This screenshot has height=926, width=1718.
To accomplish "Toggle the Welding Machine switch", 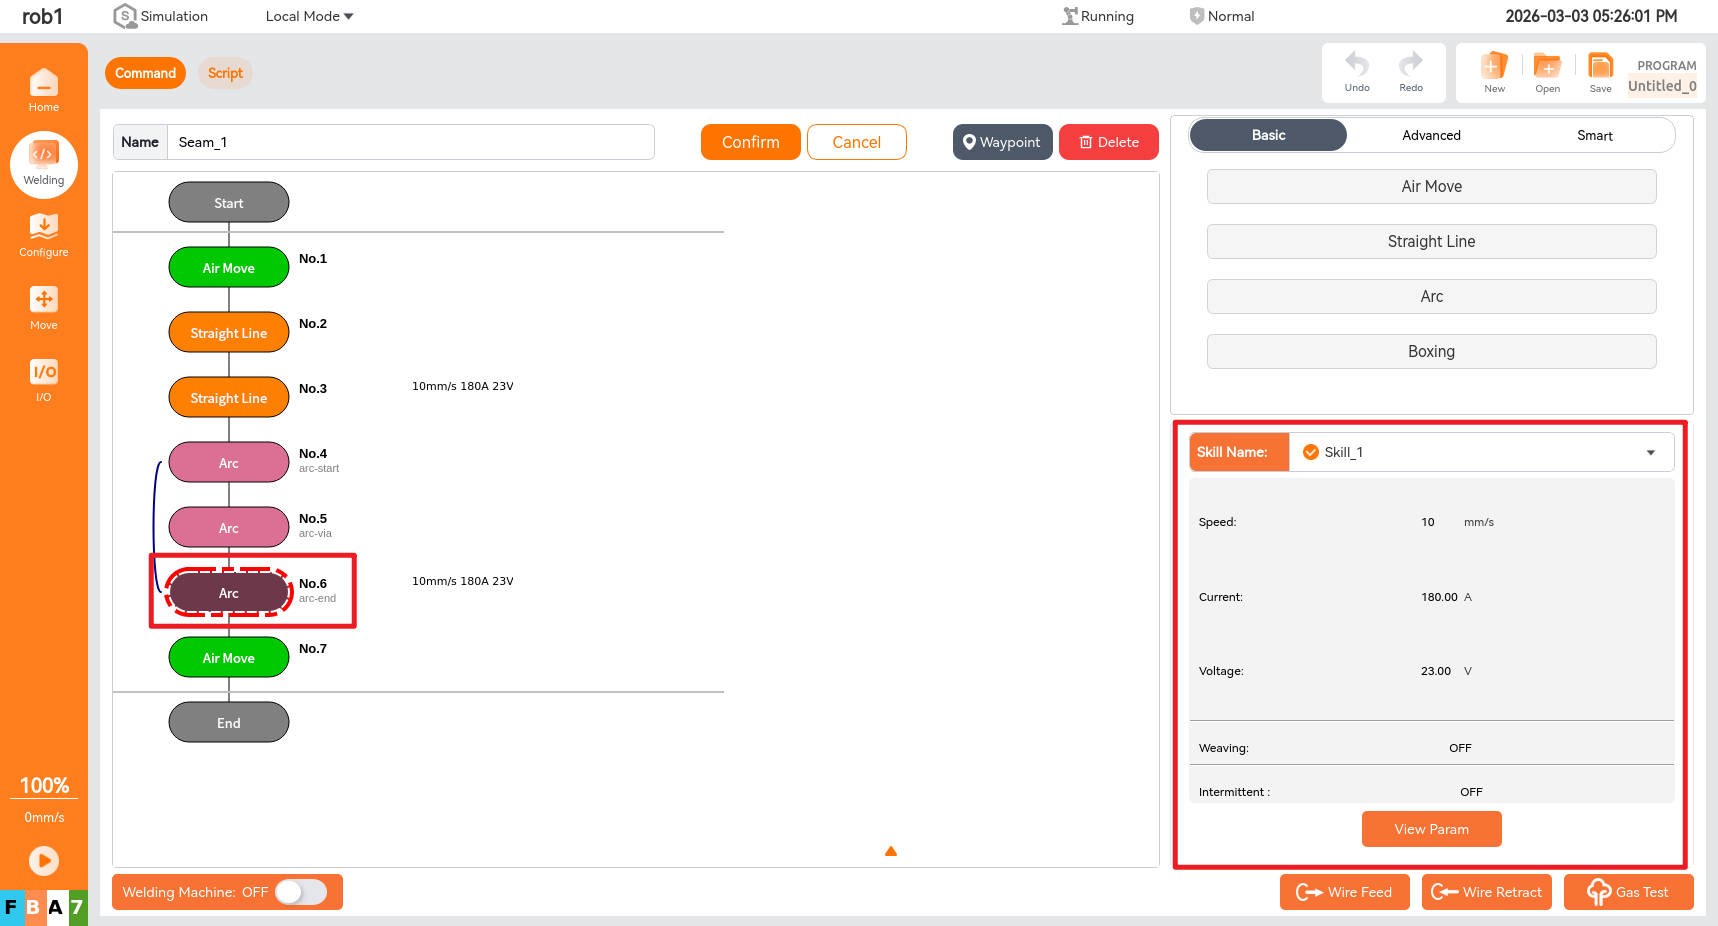I will [301, 892].
